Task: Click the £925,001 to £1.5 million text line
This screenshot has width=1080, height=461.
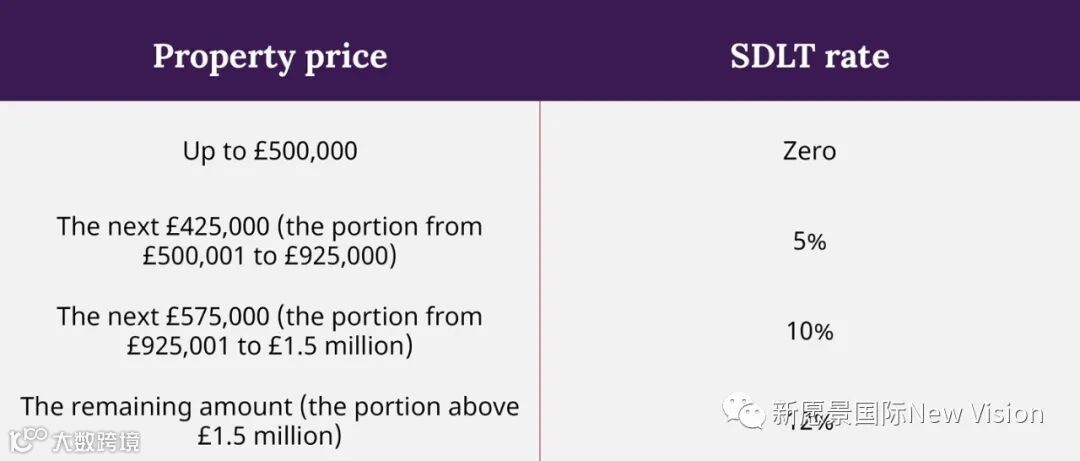Action: [270, 347]
